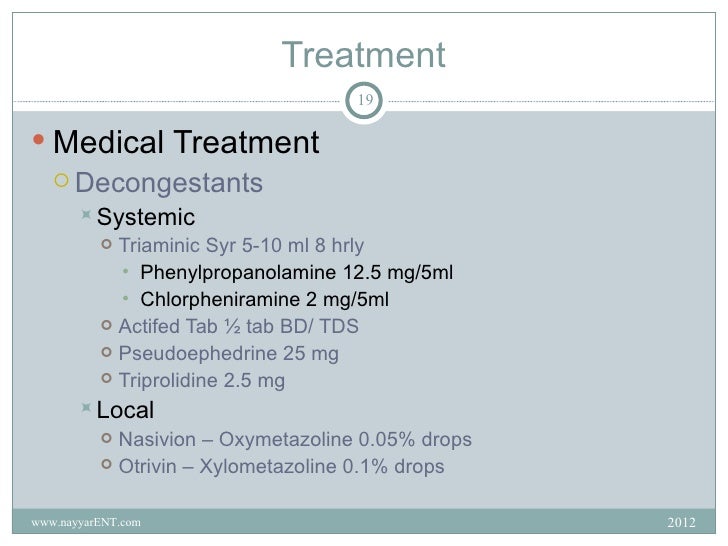Select the Medical Treatment heading text
This screenshot has width=728, height=546.
pyautogui.click(x=186, y=142)
